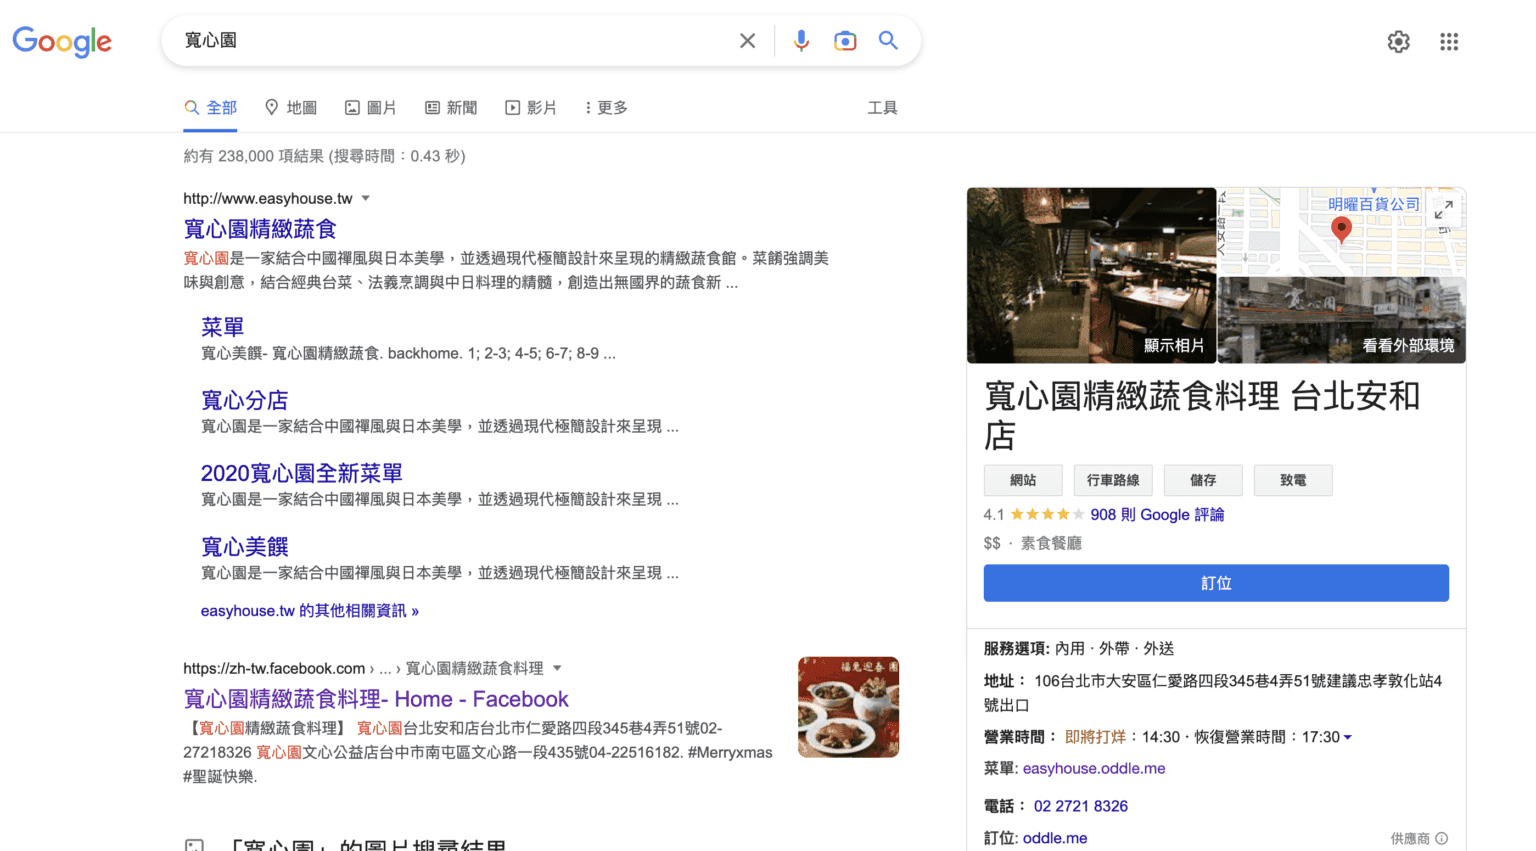
Task: Switch to the 圖片 tab
Action: point(371,107)
